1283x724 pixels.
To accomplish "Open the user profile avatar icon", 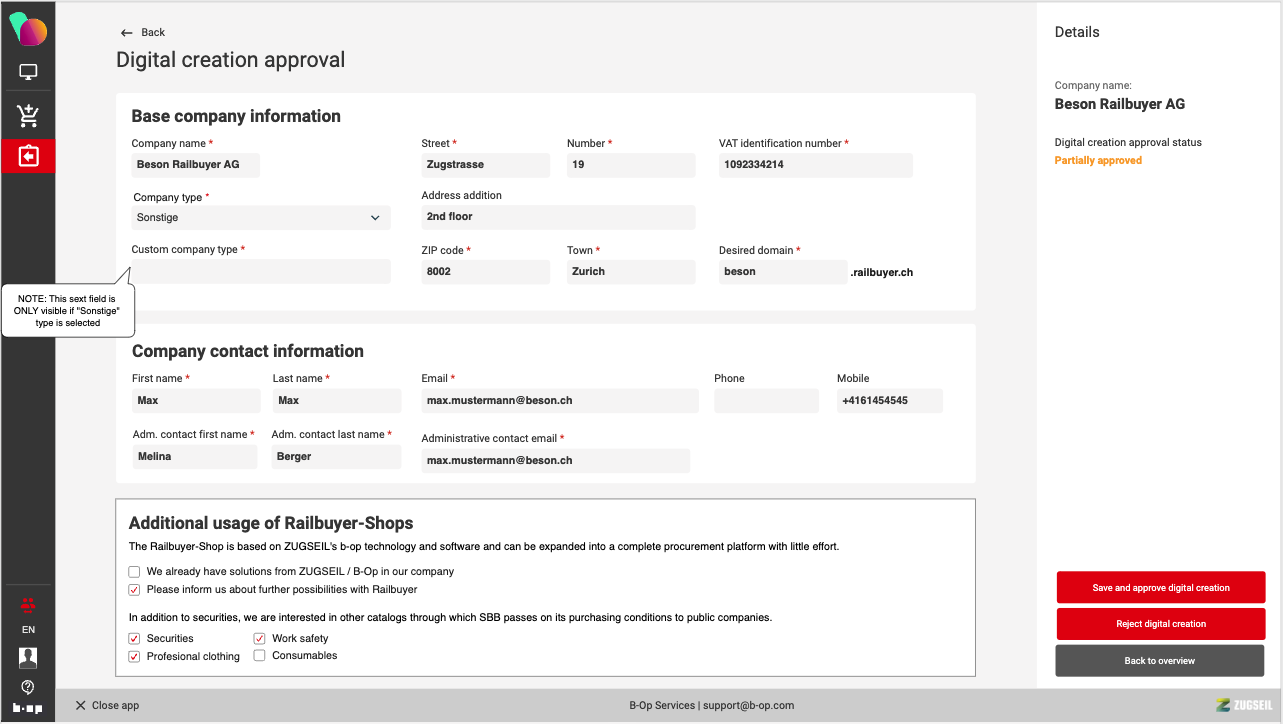I will pos(28,657).
